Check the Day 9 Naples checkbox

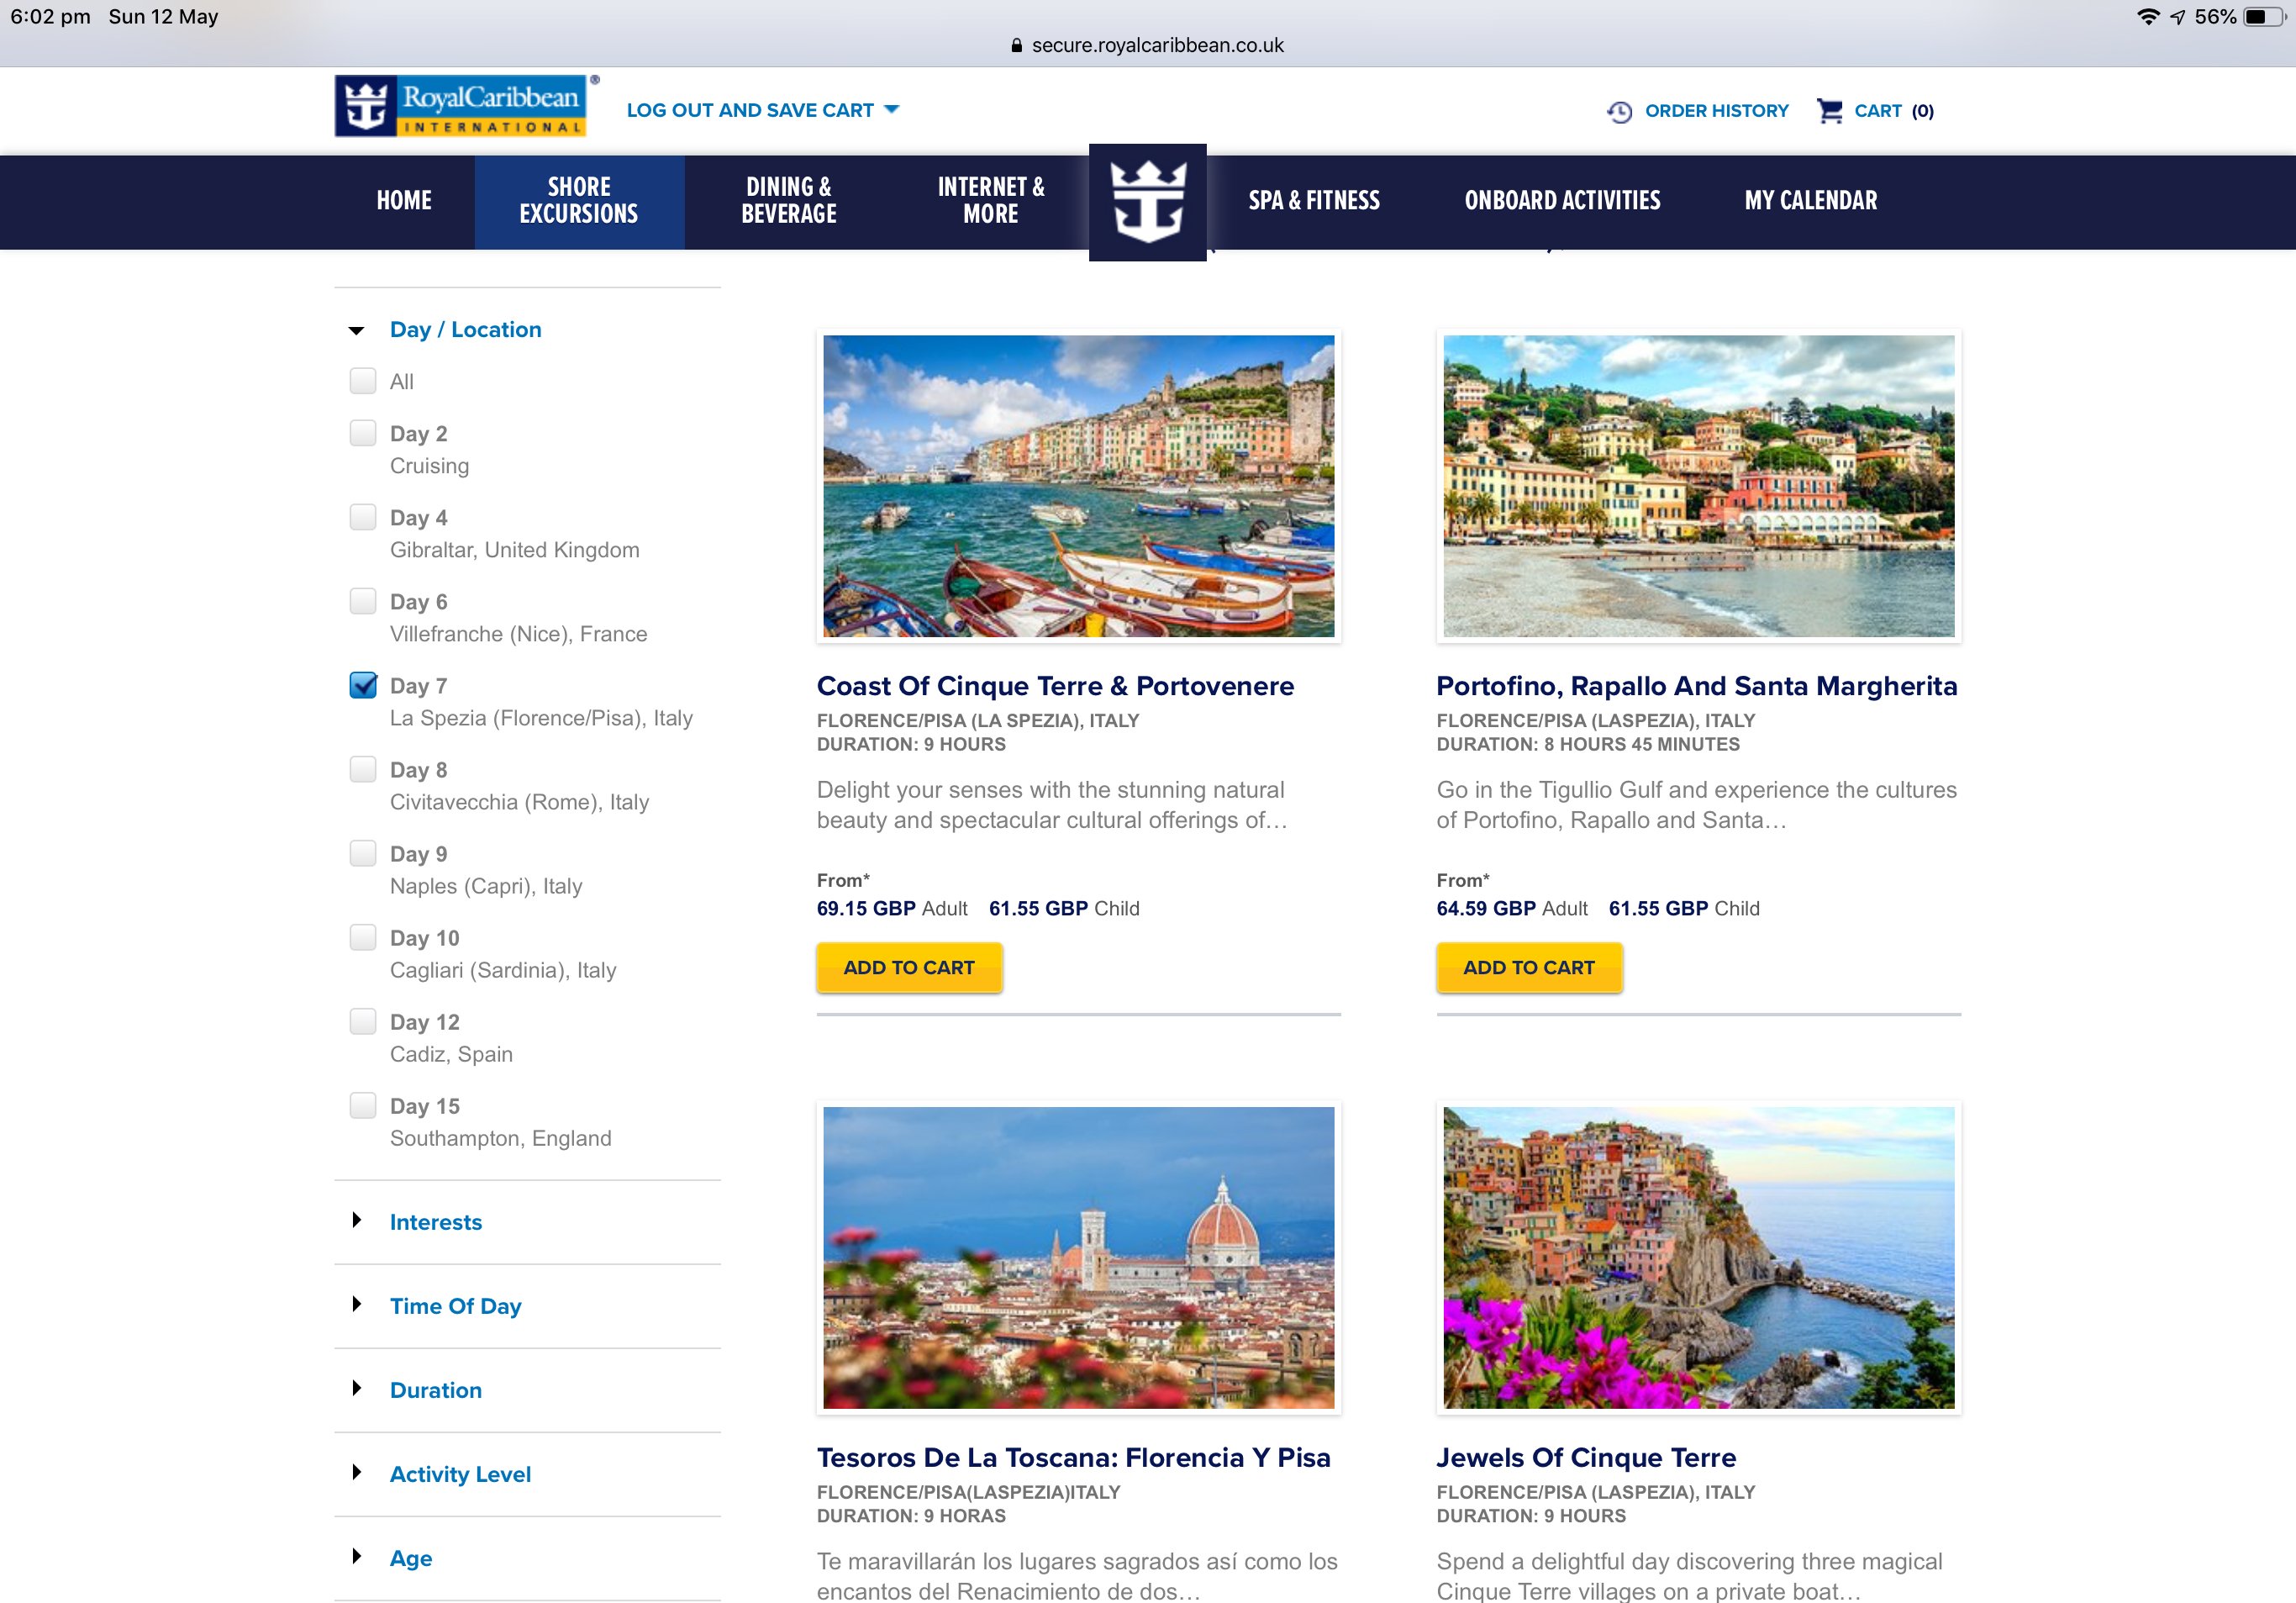tap(363, 853)
